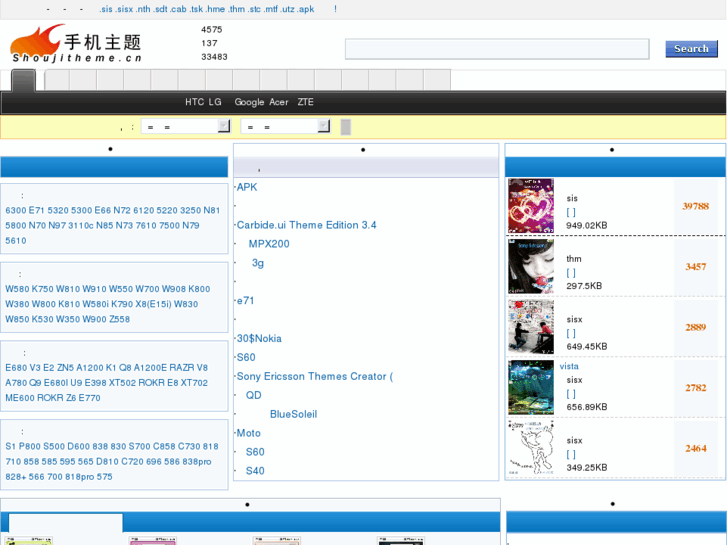
Task: Click the .apk file format link
Action: point(306,9)
